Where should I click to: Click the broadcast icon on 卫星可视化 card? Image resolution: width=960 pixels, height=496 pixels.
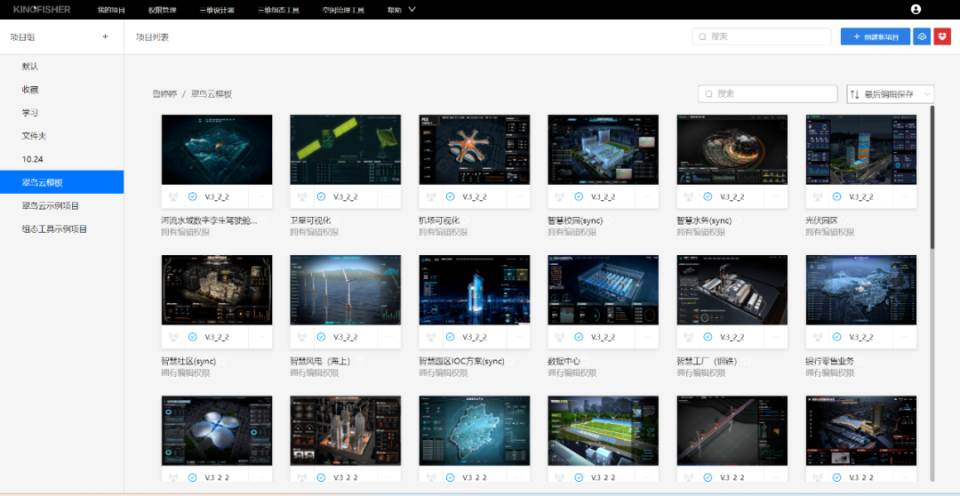click(x=302, y=197)
